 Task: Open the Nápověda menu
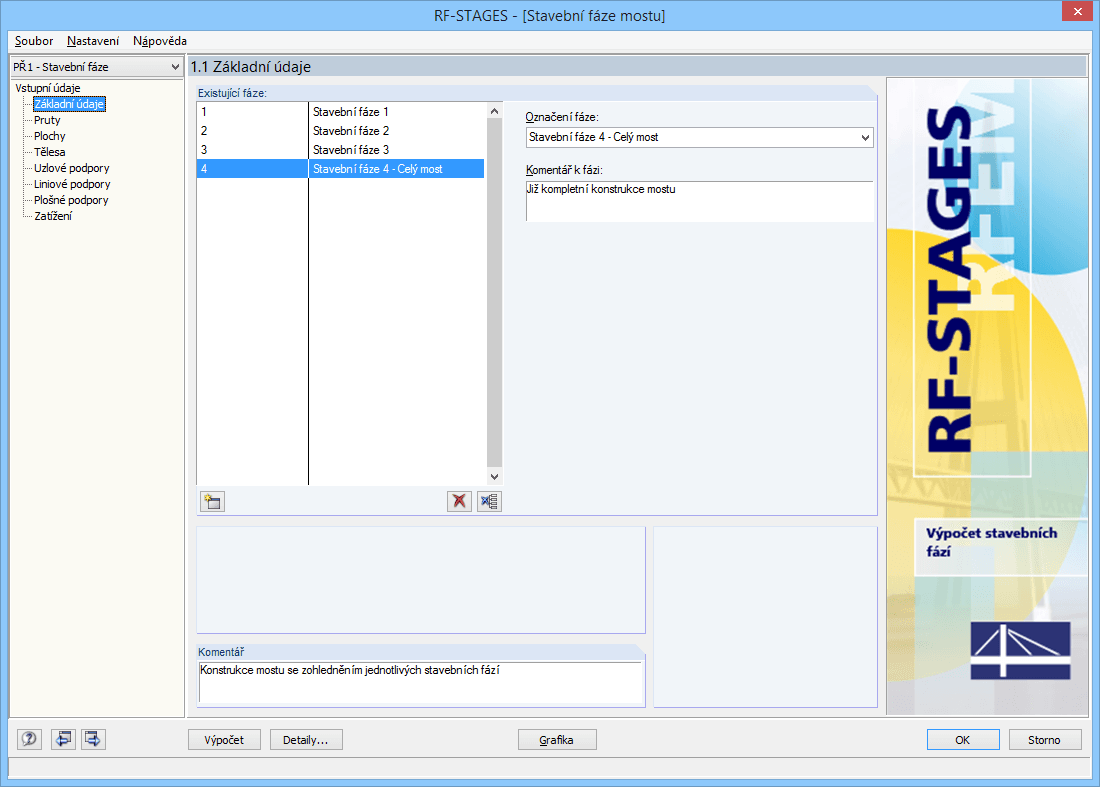pyautogui.click(x=160, y=41)
